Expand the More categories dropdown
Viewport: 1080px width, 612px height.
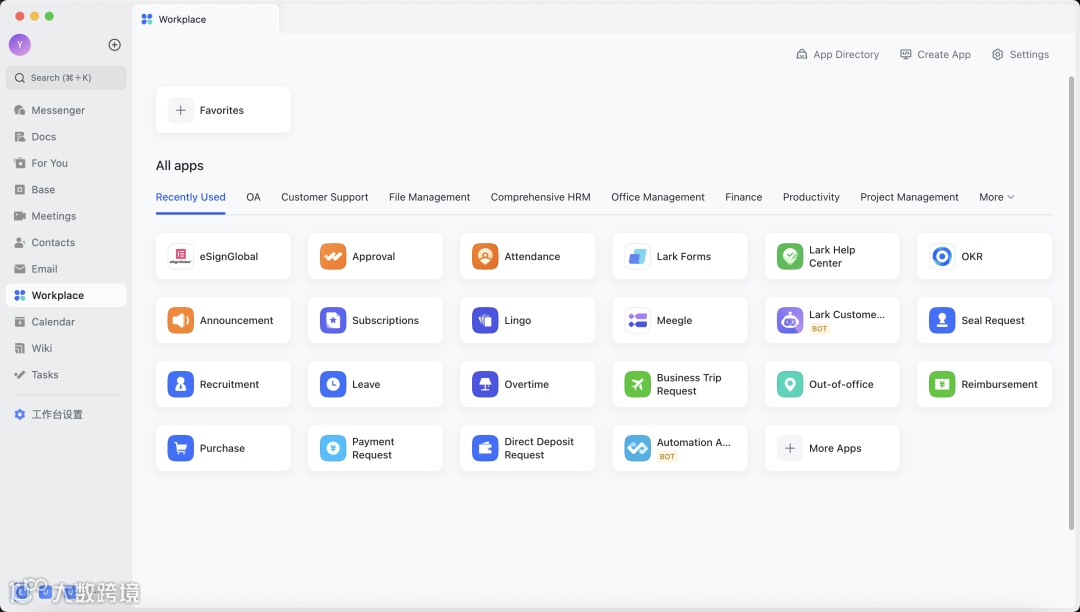point(996,197)
